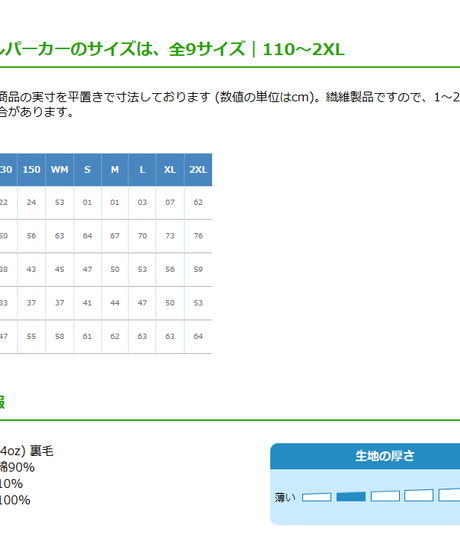
Task: Click the 2XL size column header
Action: [x=198, y=170]
